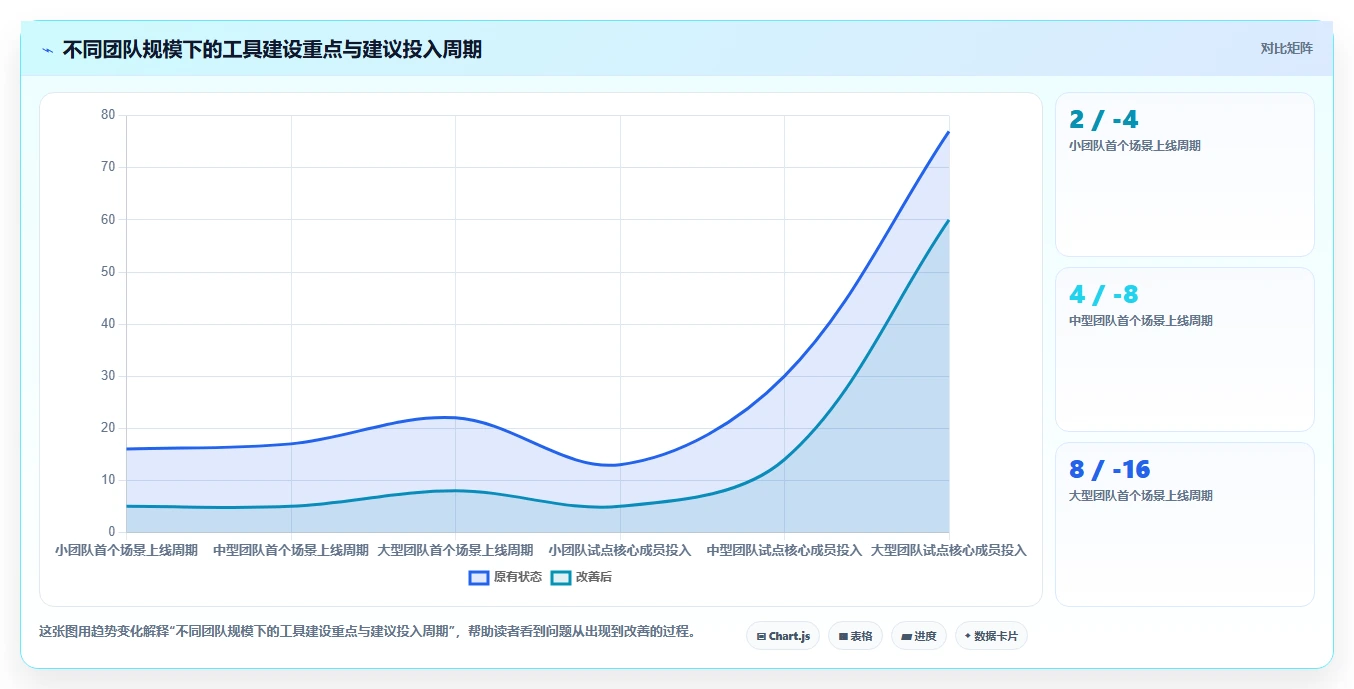Click the 原有状态 legend label

click(518, 577)
